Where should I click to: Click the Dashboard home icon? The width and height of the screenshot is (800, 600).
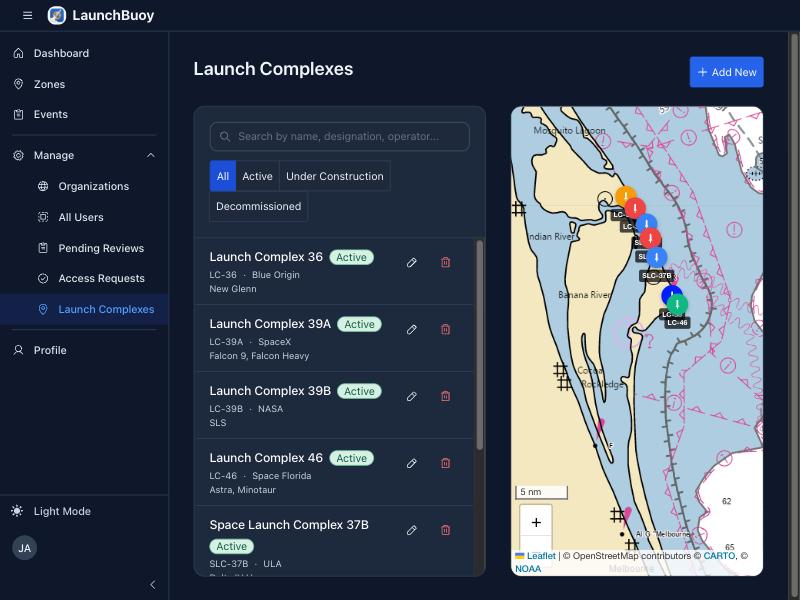click(18, 53)
